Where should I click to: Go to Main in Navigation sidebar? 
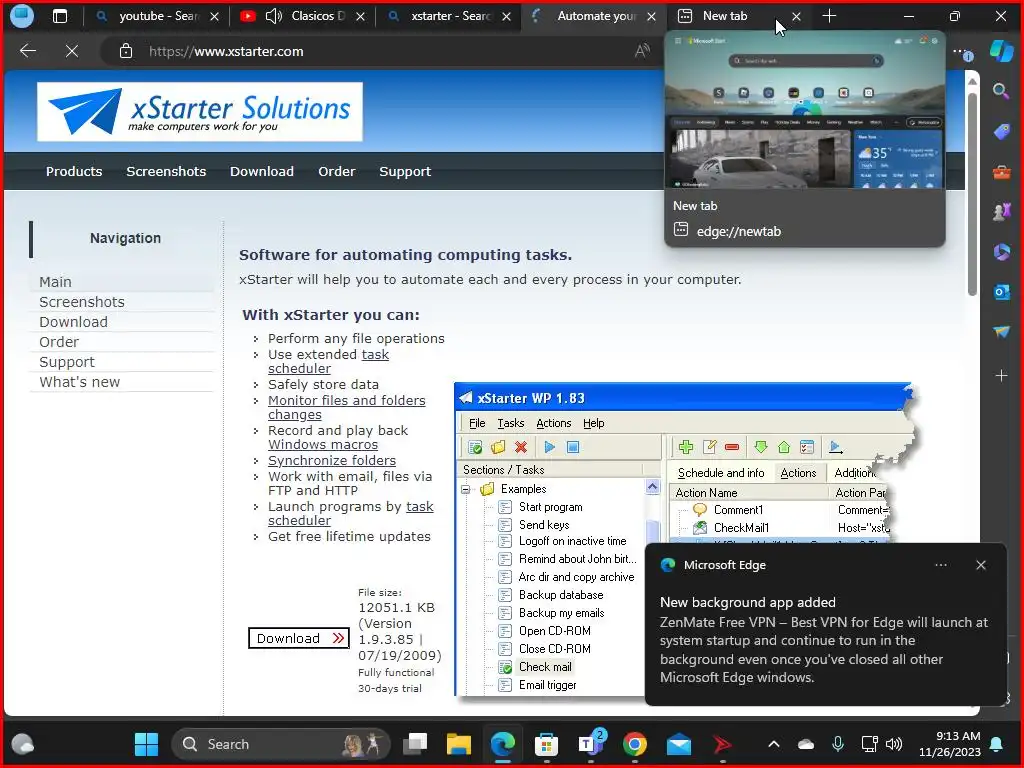[56, 281]
